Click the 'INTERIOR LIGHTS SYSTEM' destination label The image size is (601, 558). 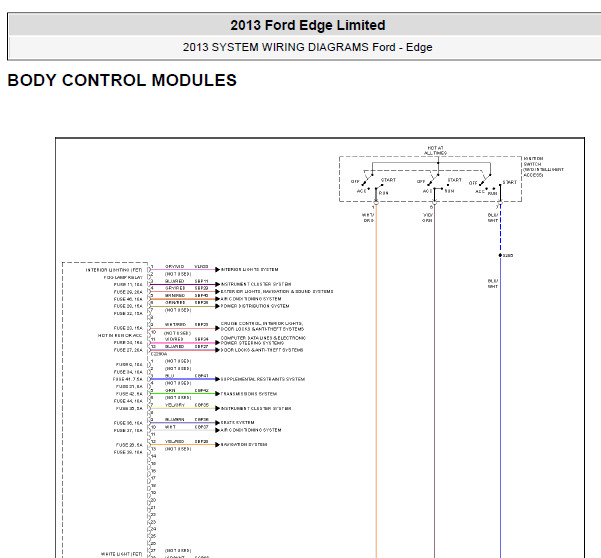[x=250, y=269]
